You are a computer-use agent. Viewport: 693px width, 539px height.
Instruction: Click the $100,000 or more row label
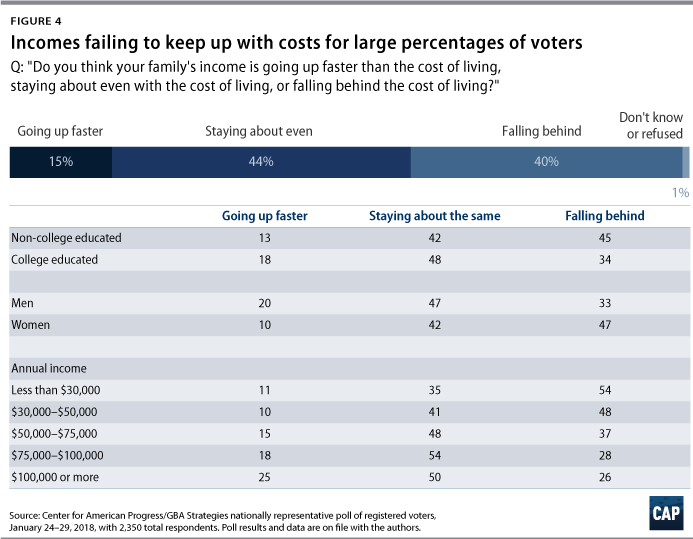55,477
